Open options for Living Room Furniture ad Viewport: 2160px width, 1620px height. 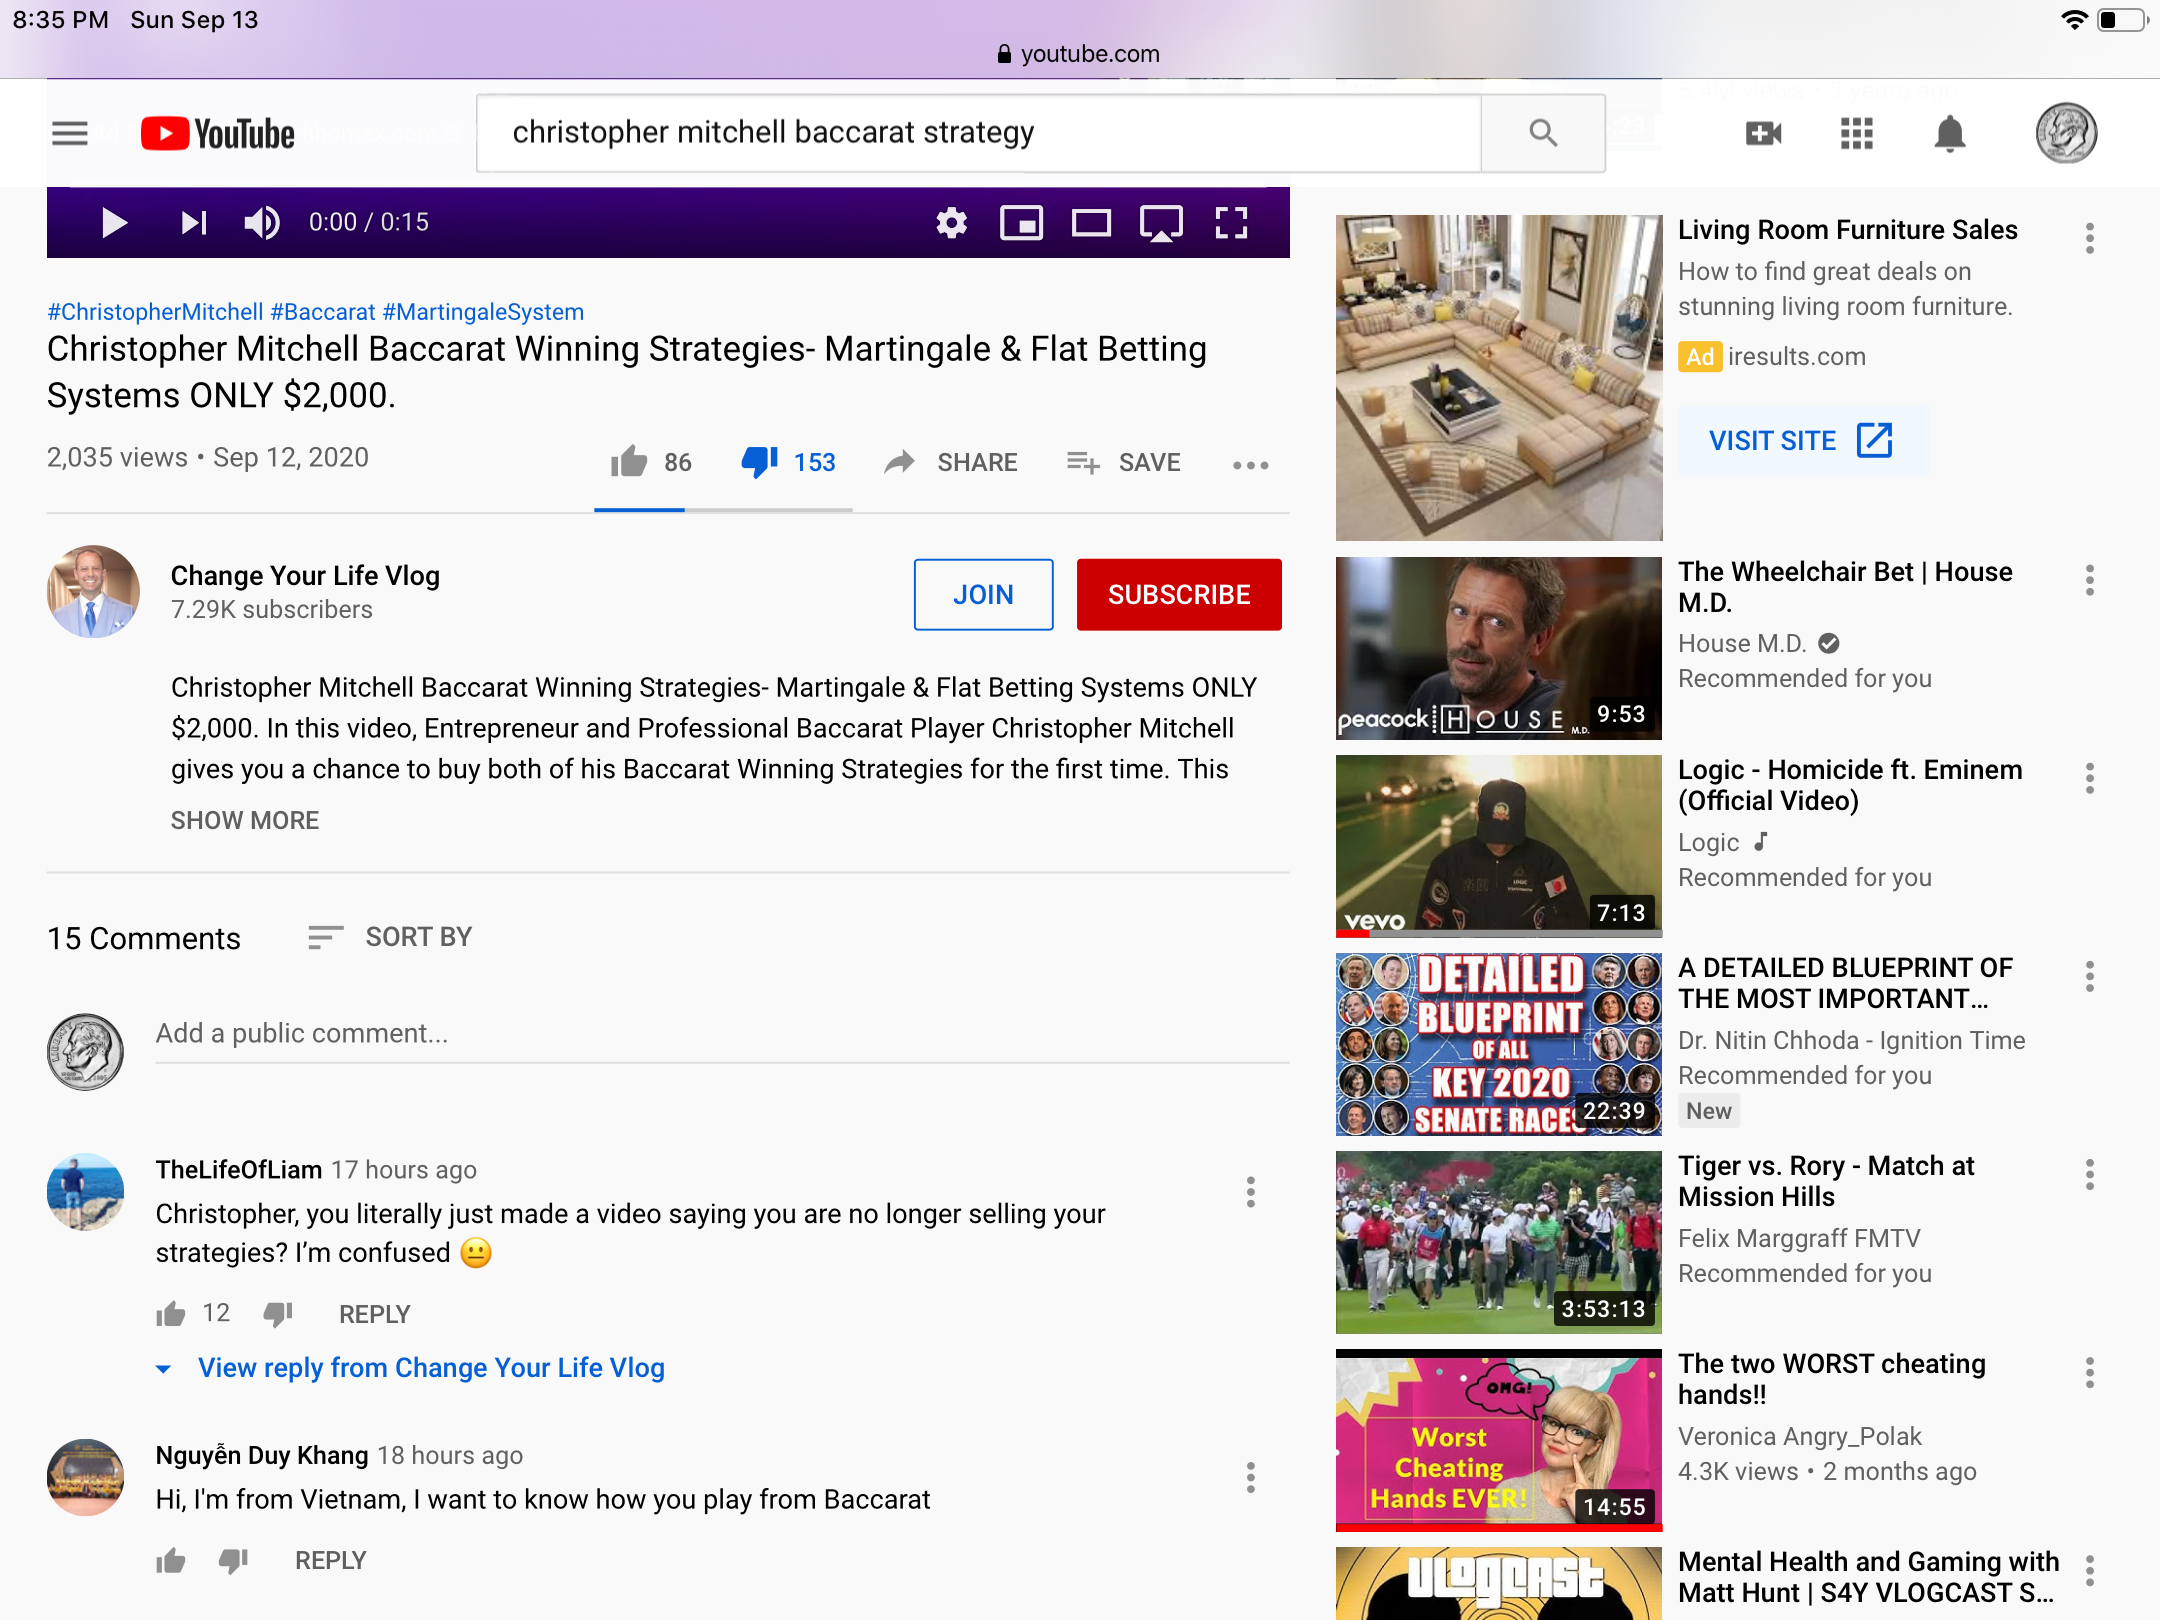click(x=2090, y=238)
